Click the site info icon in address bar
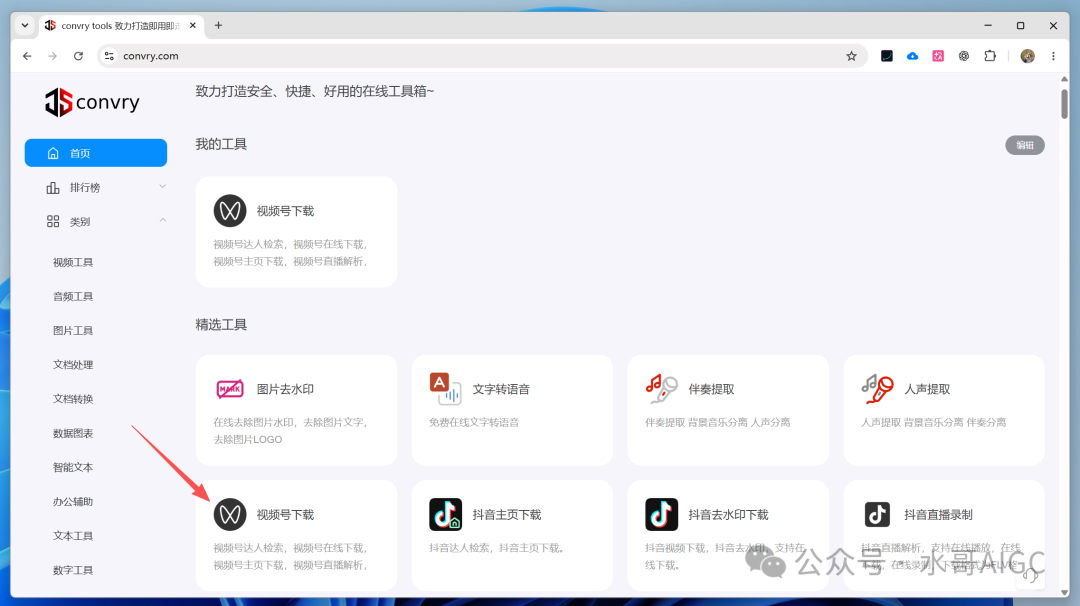Viewport: 1080px width, 606px height. coord(109,56)
